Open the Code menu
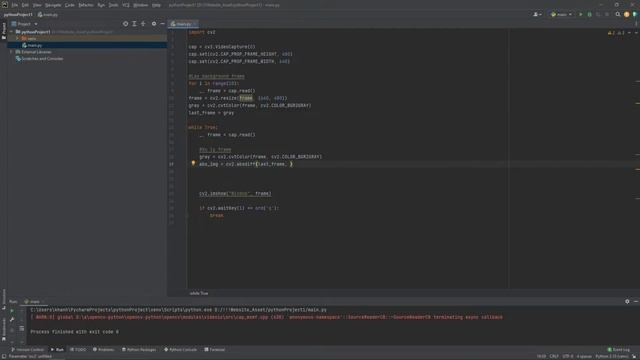This screenshot has width=640, height=360. tap(70, 5)
